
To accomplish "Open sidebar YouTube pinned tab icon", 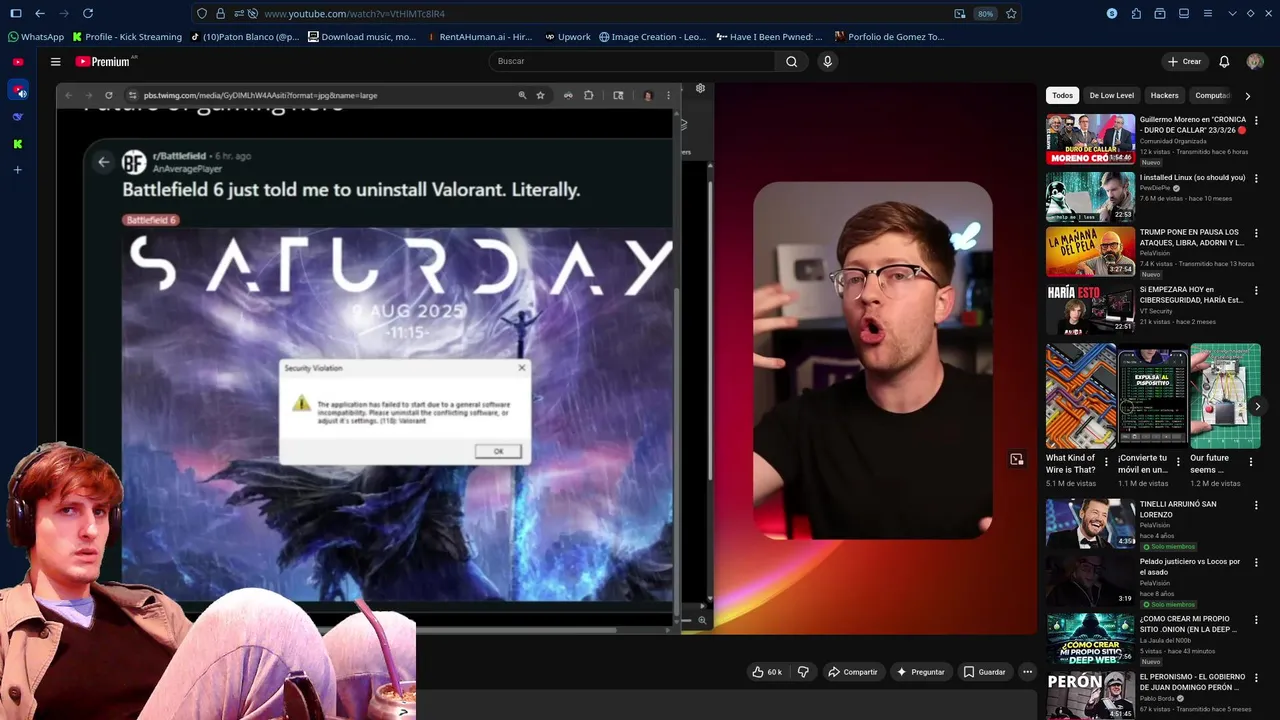I will [18, 62].
